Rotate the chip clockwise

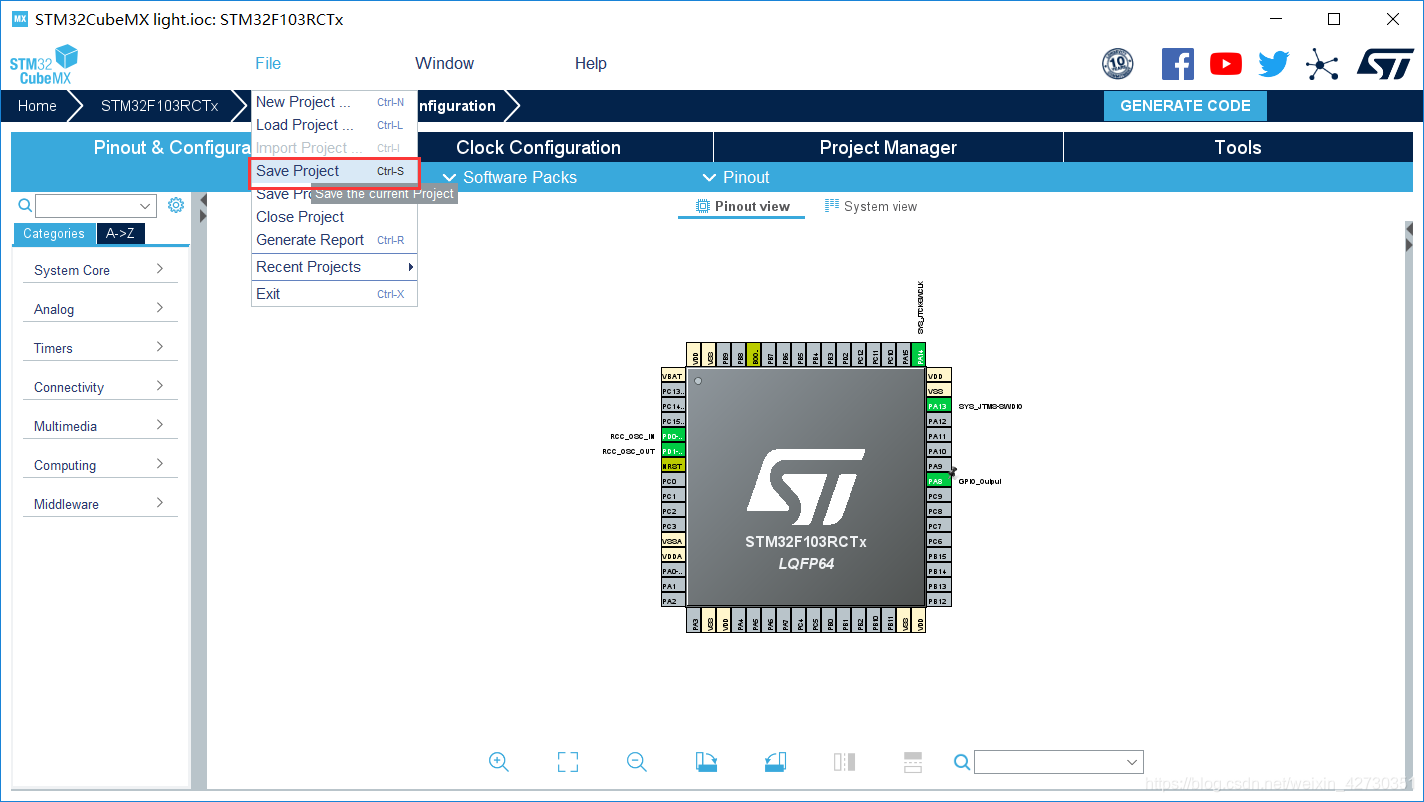(x=706, y=761)
